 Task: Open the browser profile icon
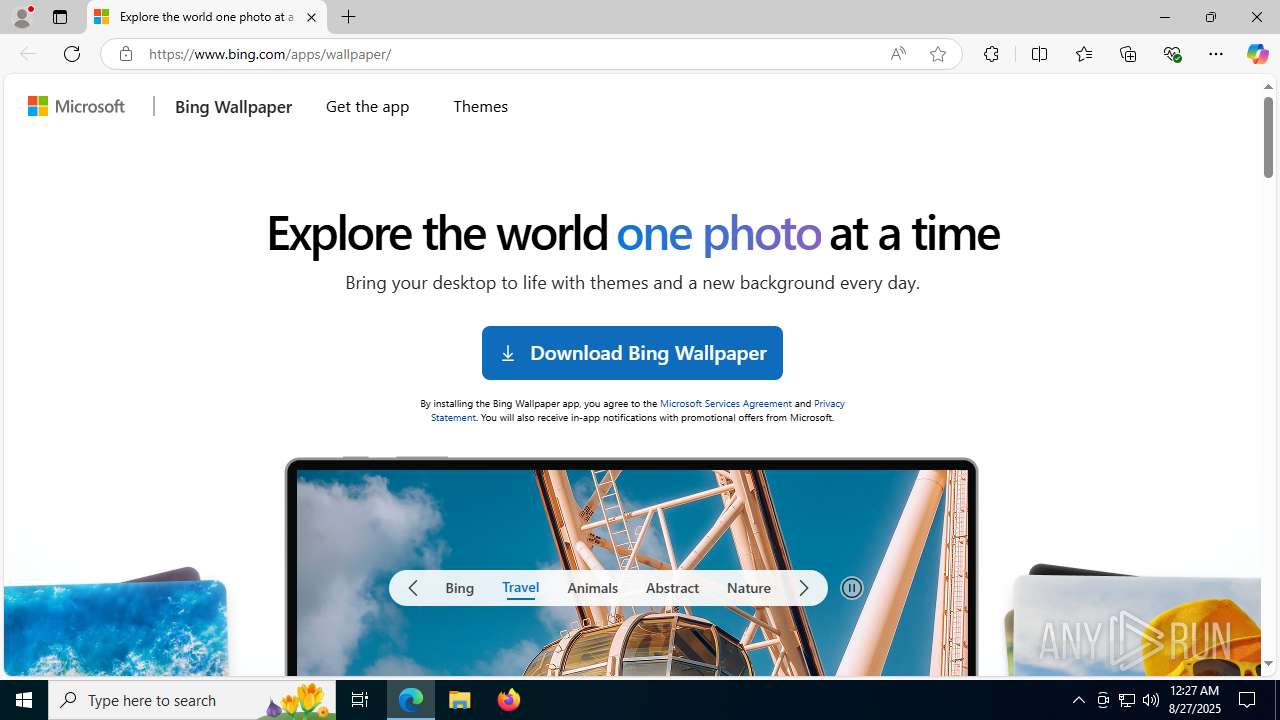click(x=22, y=17)
